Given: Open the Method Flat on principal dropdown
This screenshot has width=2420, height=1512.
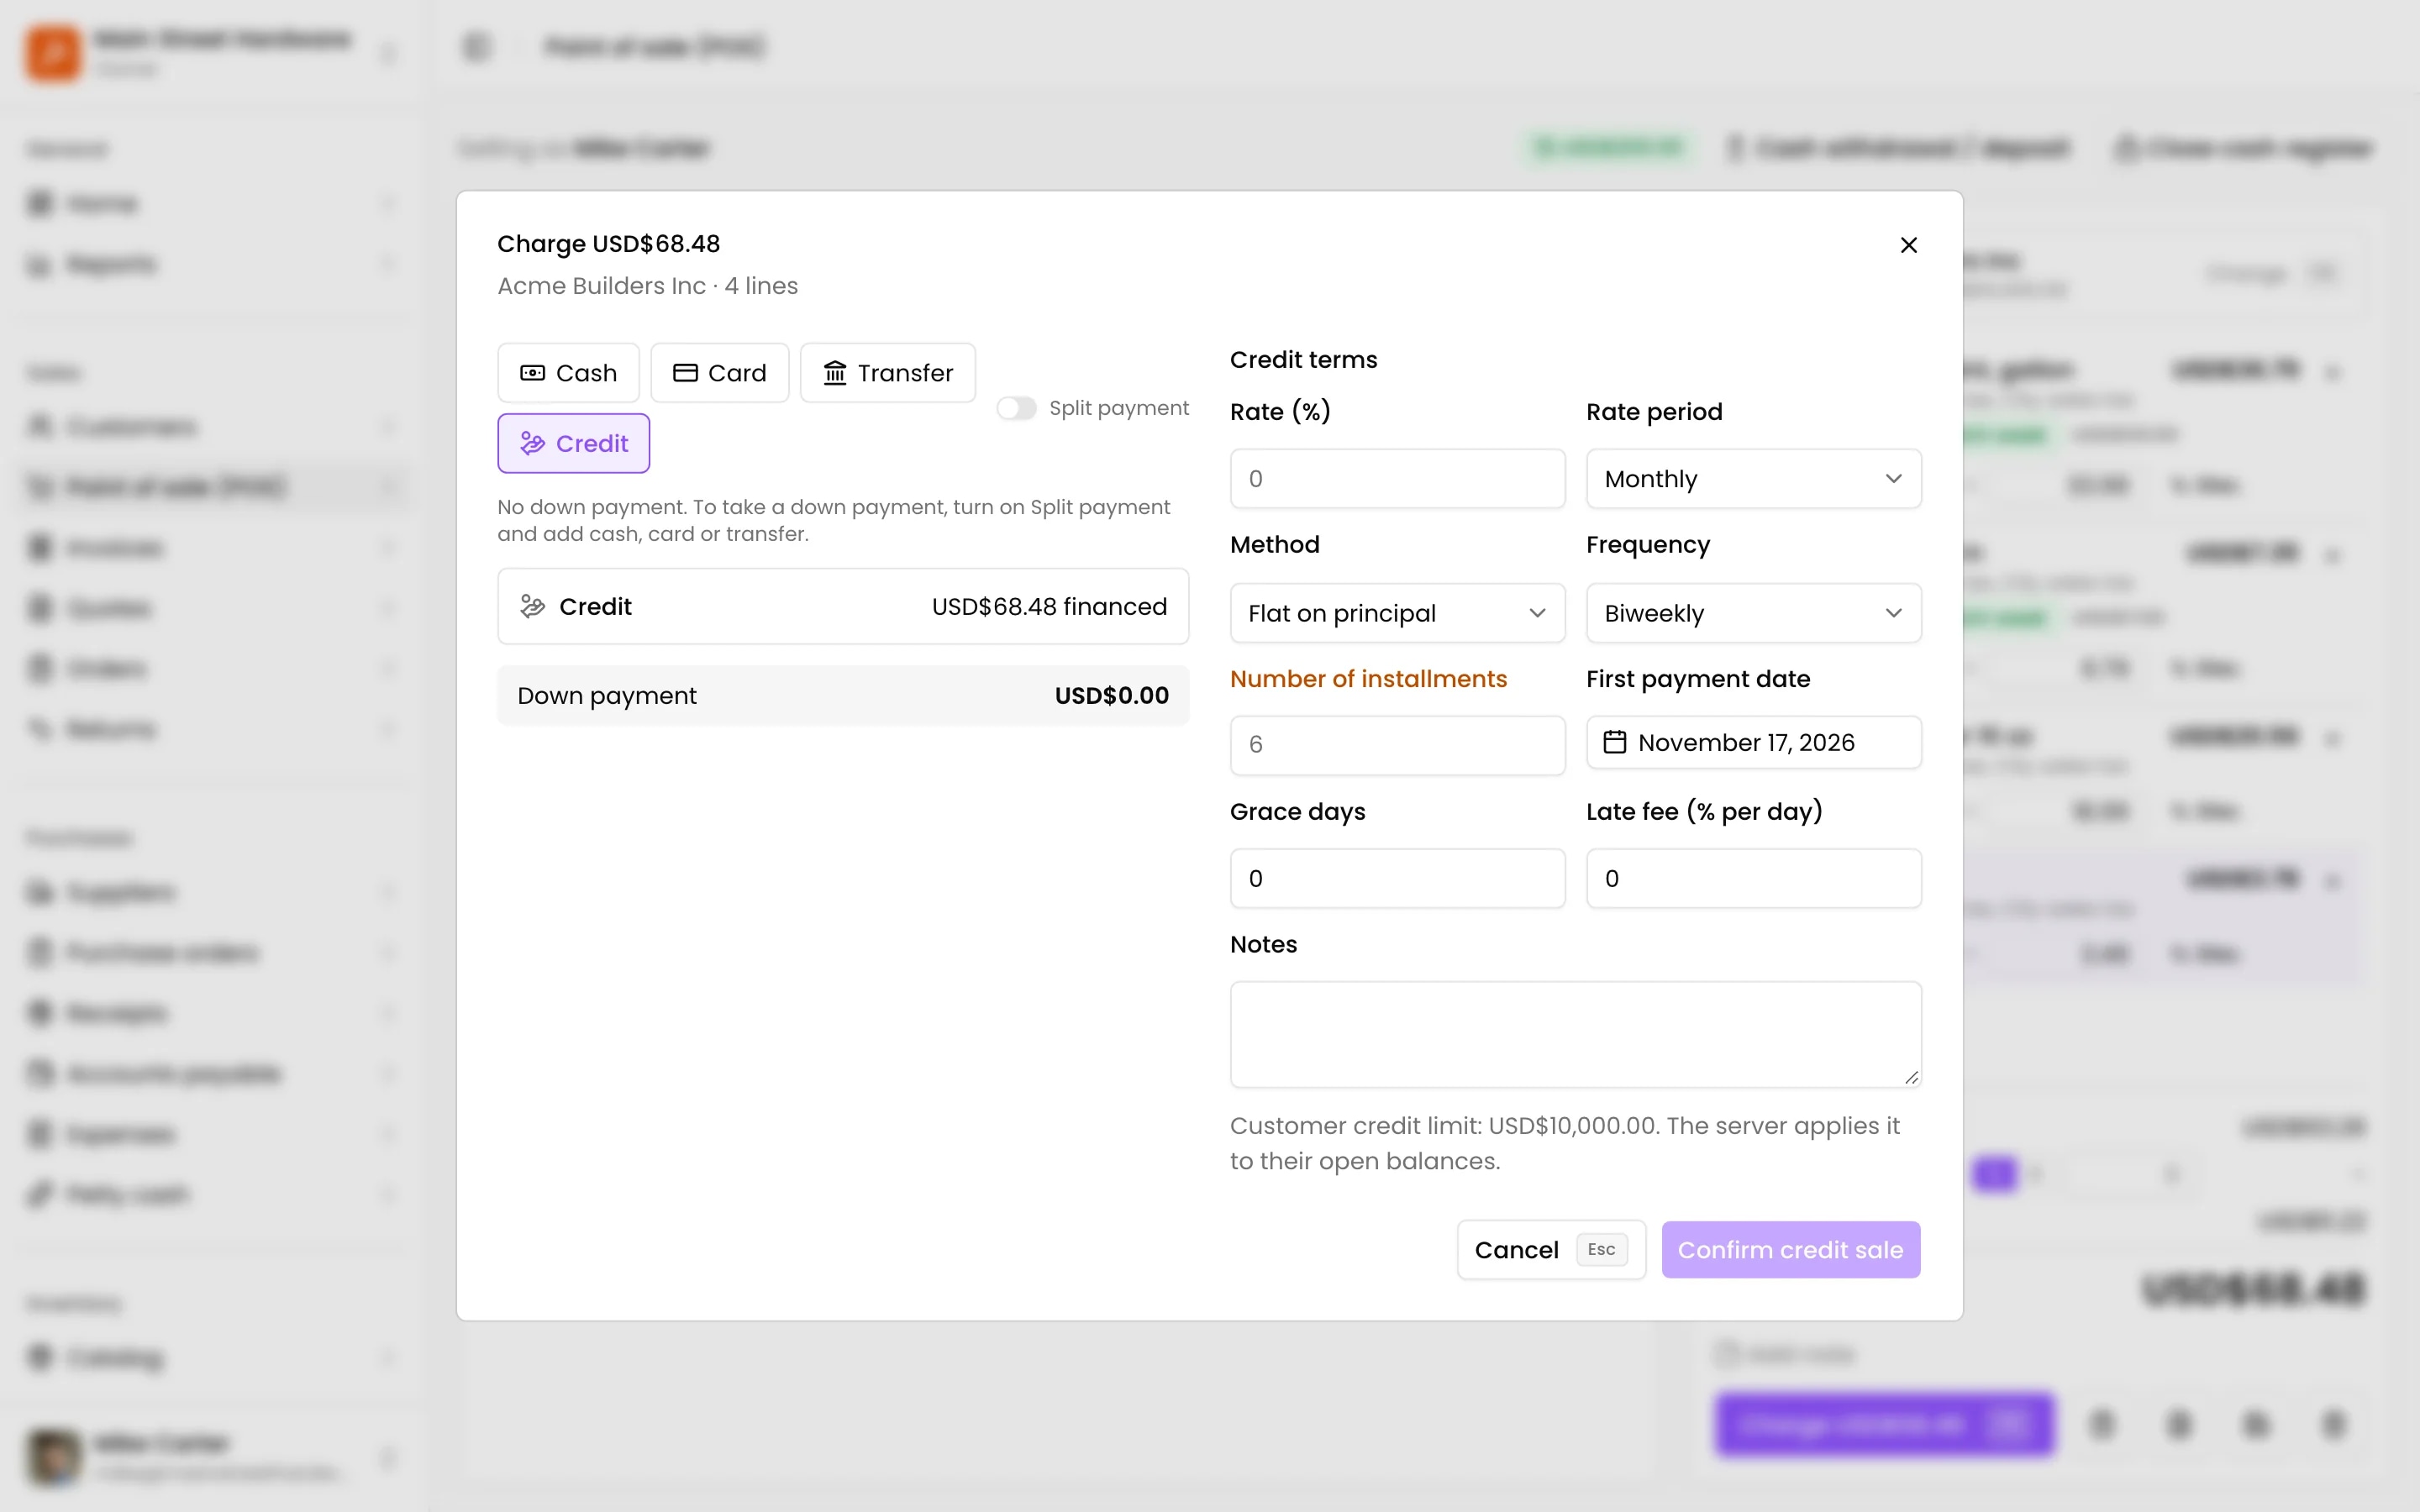Looking at the screenshot, I should pyautogui.click(x=1397, y=613).
